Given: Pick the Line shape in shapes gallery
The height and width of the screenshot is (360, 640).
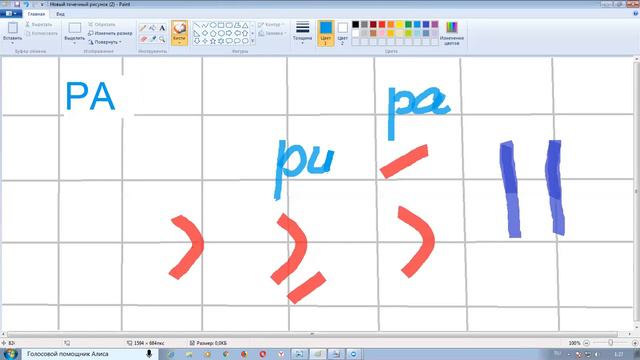Looking at the screenshot, I should 197,25.
